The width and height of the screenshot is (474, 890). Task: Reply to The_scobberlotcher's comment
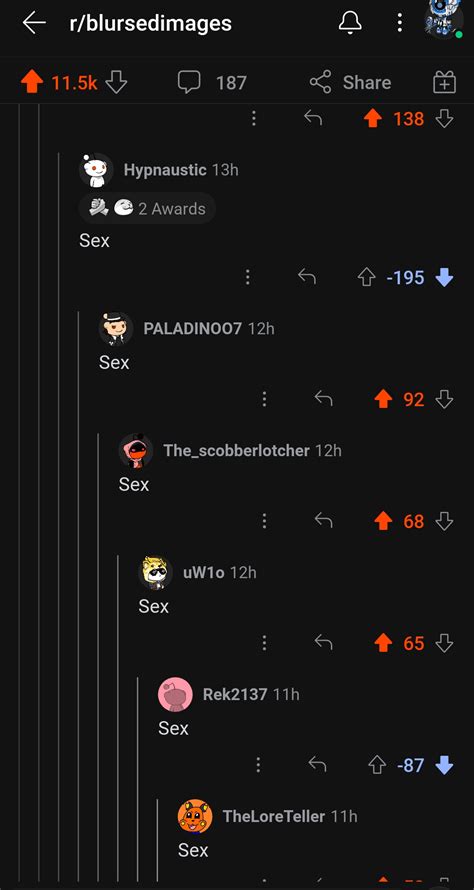point(323,520)
